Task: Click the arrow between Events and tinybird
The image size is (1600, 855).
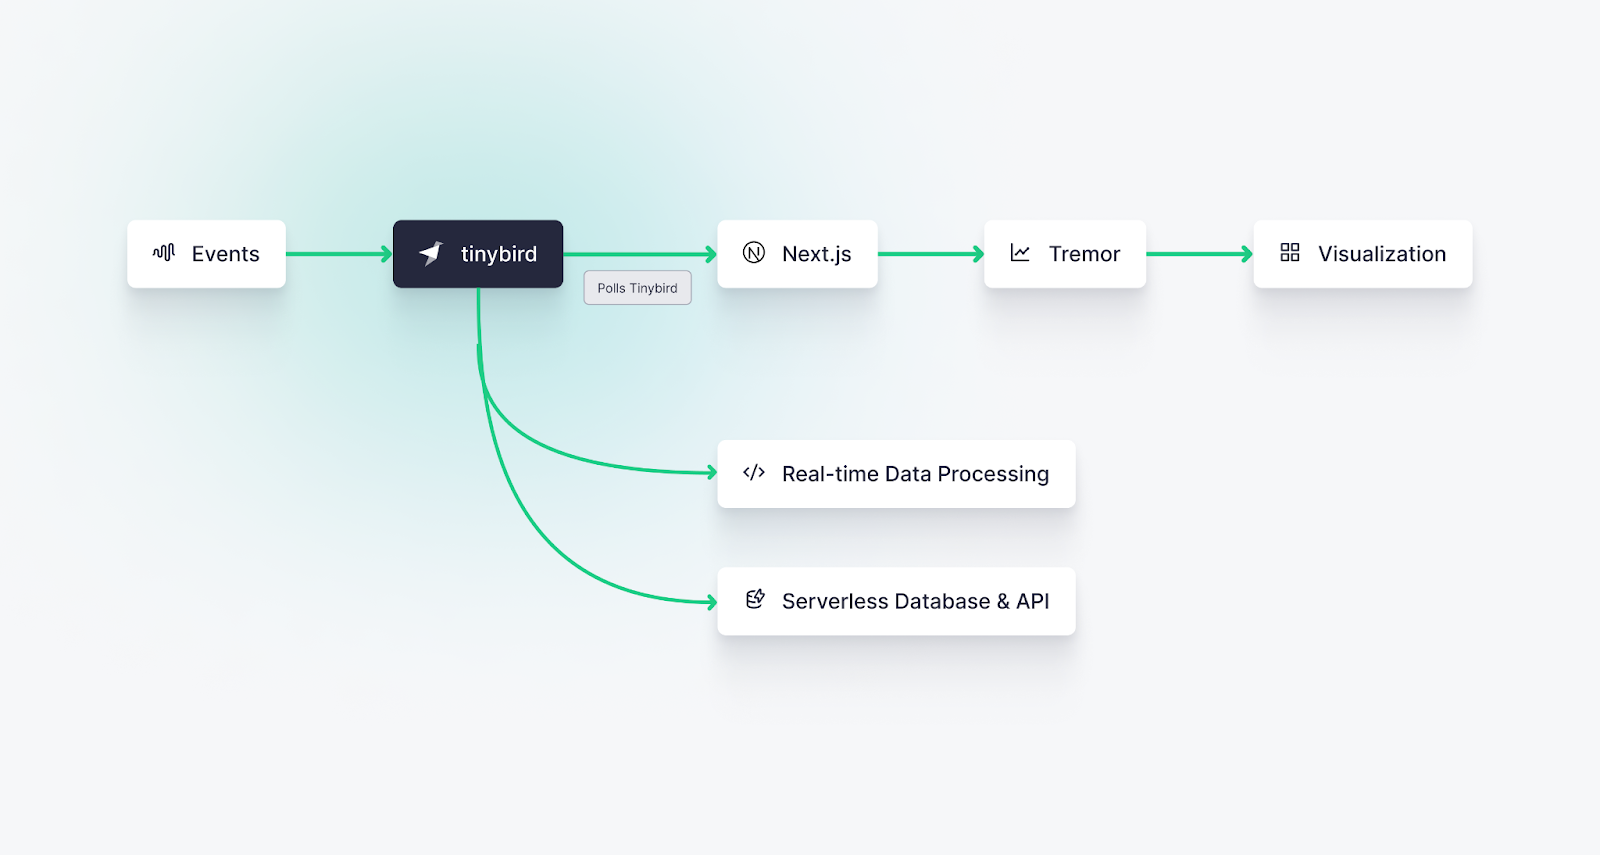Action: pos(338,254)
